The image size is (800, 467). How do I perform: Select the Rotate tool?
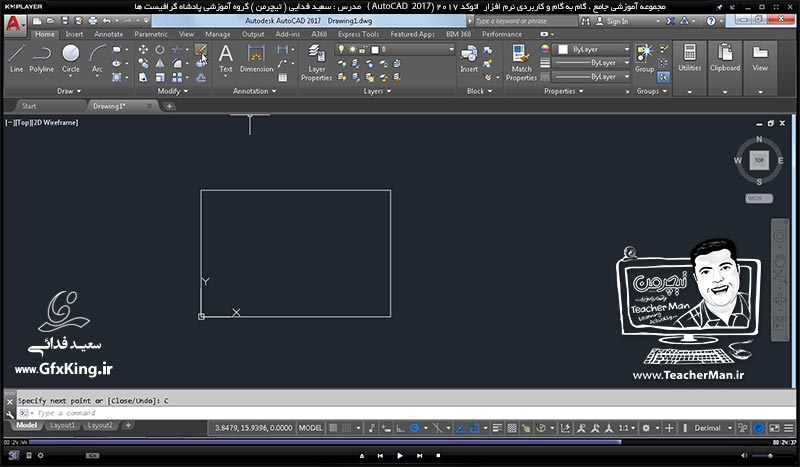pos(160,50)
